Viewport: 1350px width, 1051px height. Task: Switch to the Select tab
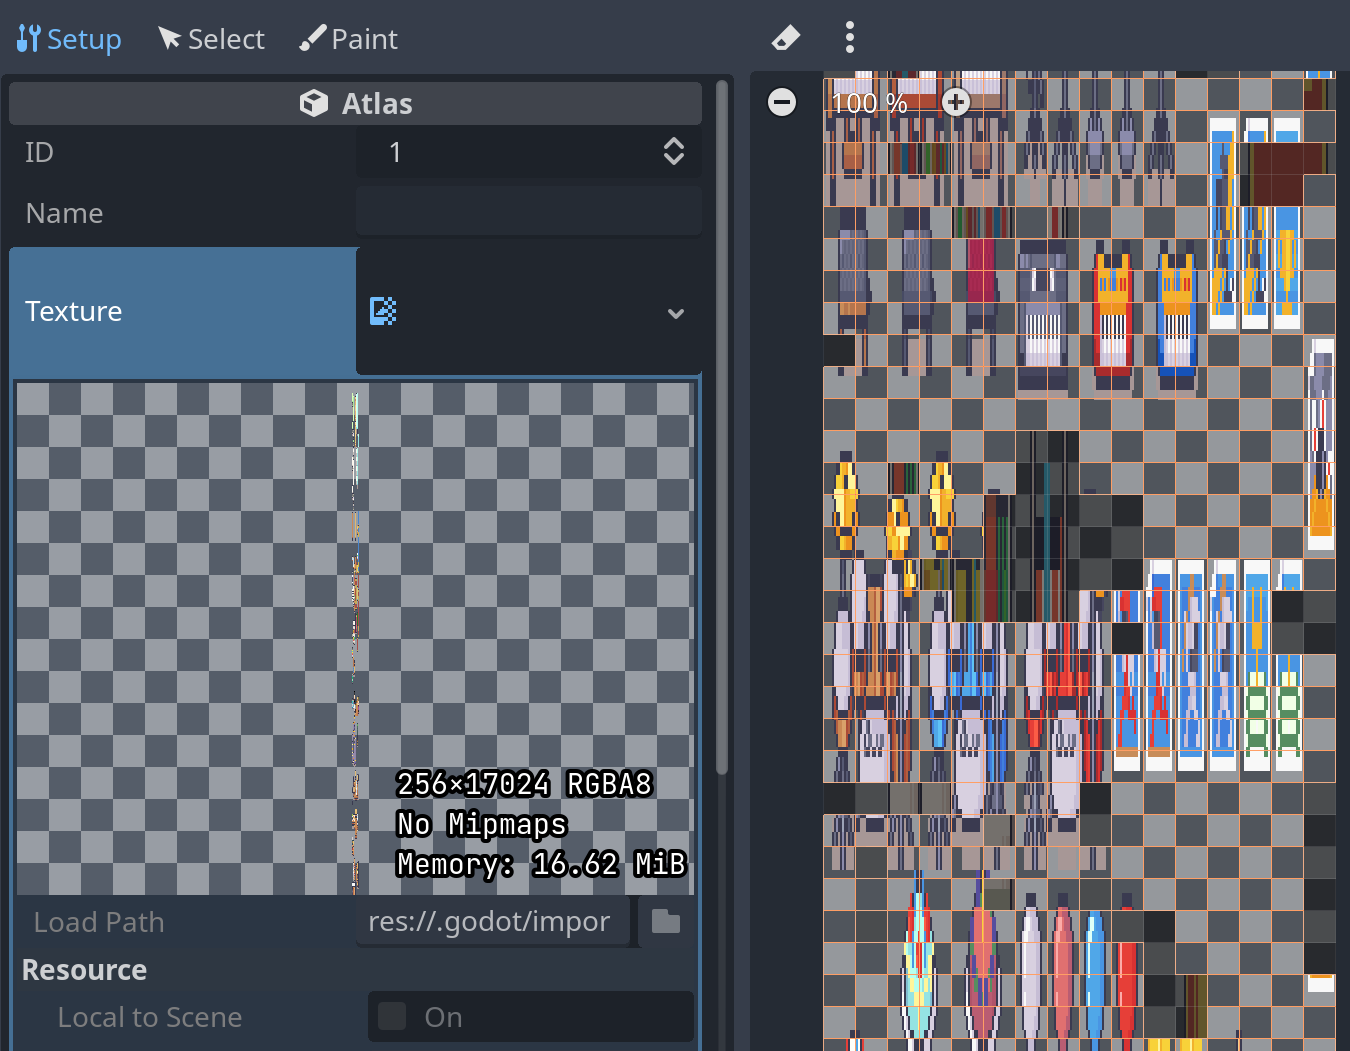210,37
